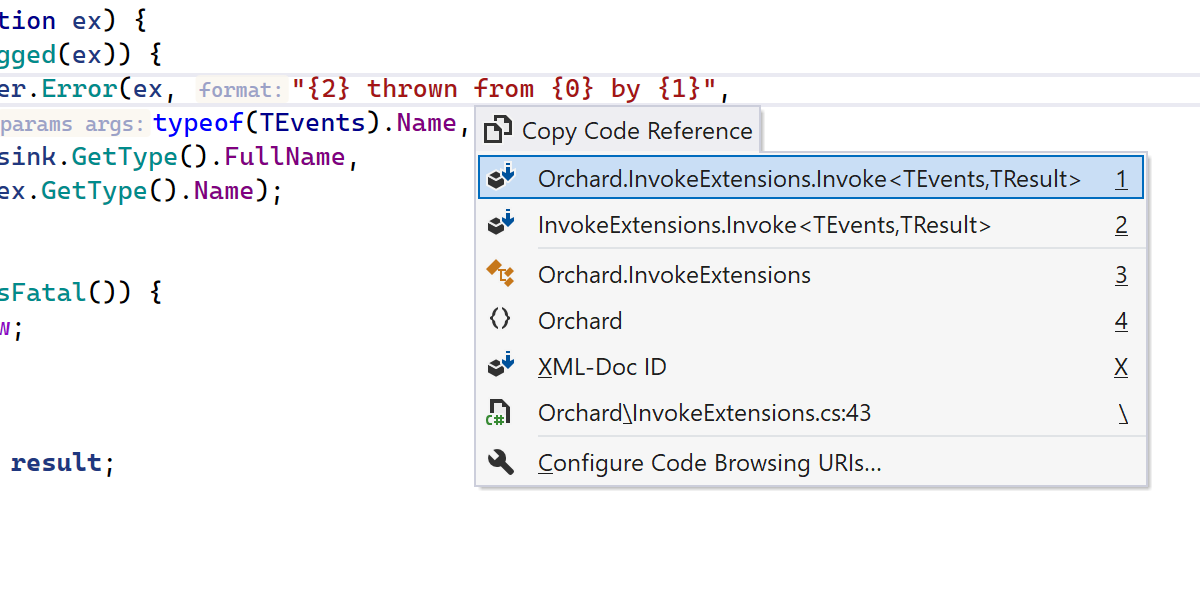1200x600 pixels.
Task: Click the params args: inlay hint
Action: [72, 125]
